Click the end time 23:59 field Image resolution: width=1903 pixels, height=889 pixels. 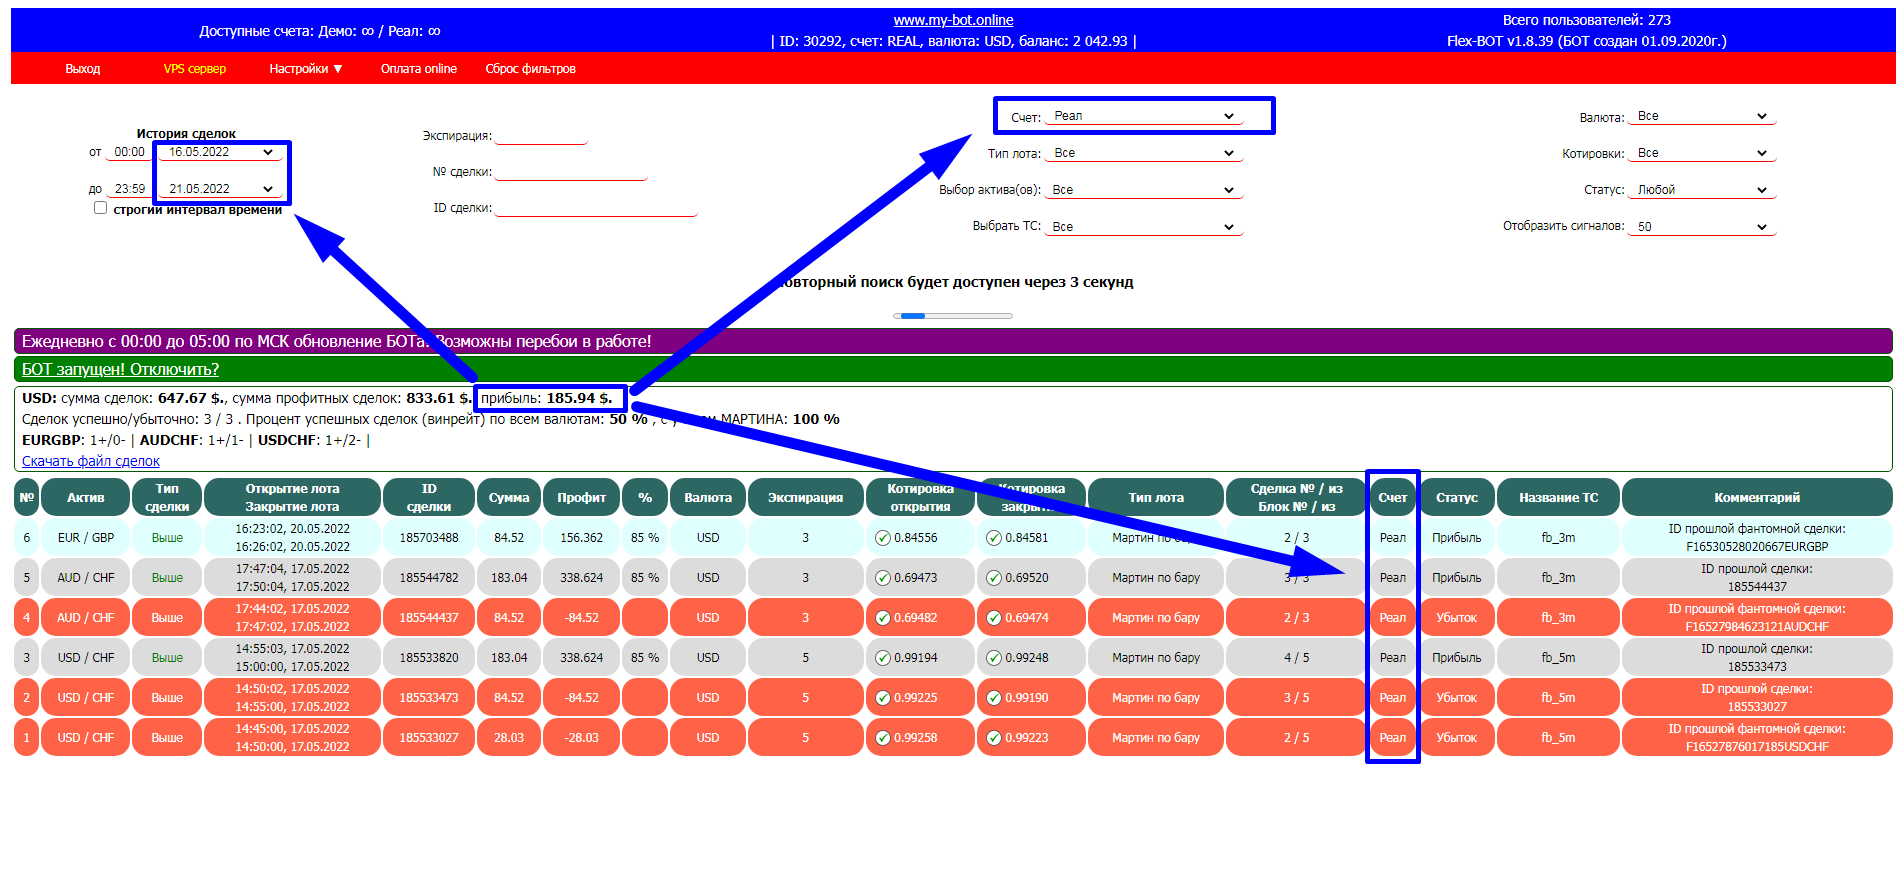(129, 189)
